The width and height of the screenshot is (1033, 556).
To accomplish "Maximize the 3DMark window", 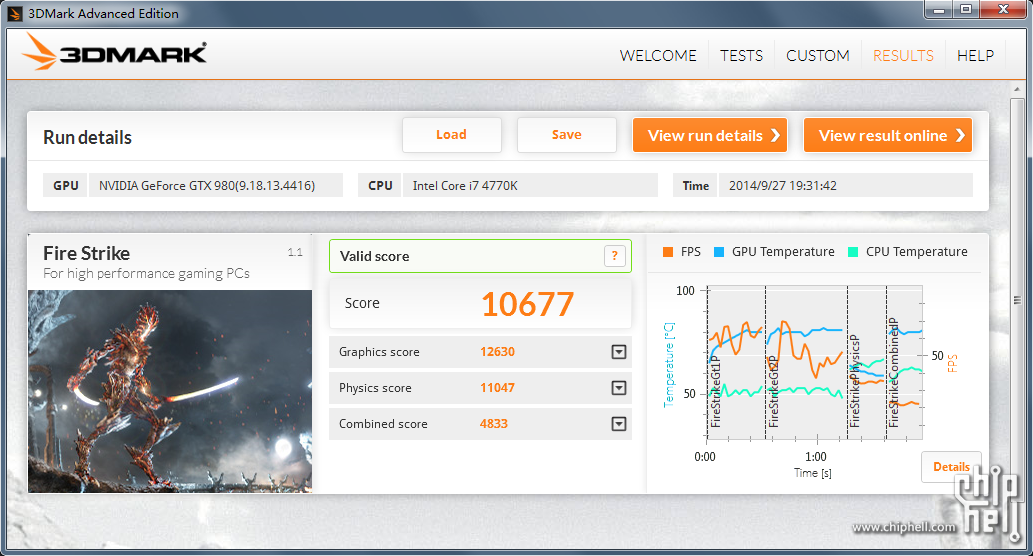I will (966, 9).
